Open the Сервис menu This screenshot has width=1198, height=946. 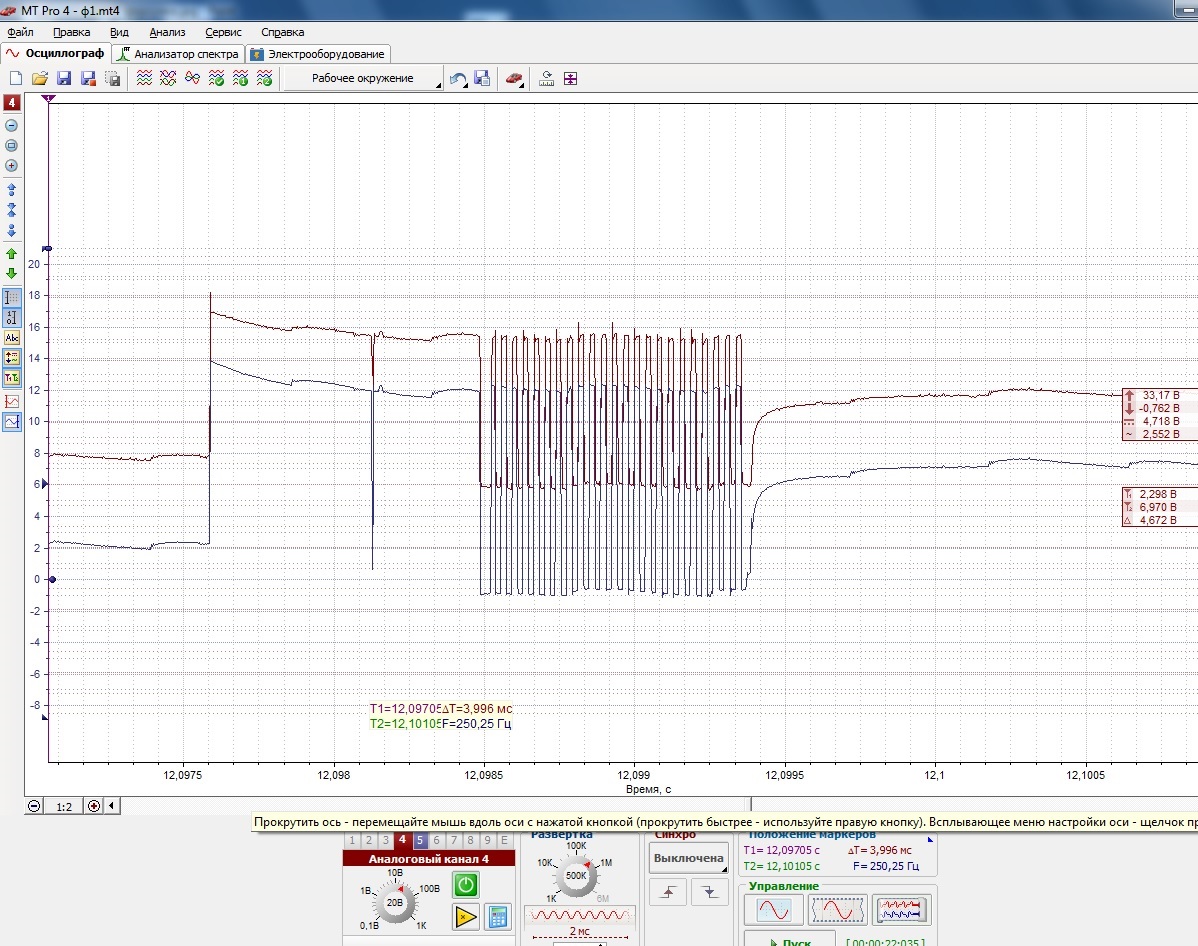pos(223,32)
